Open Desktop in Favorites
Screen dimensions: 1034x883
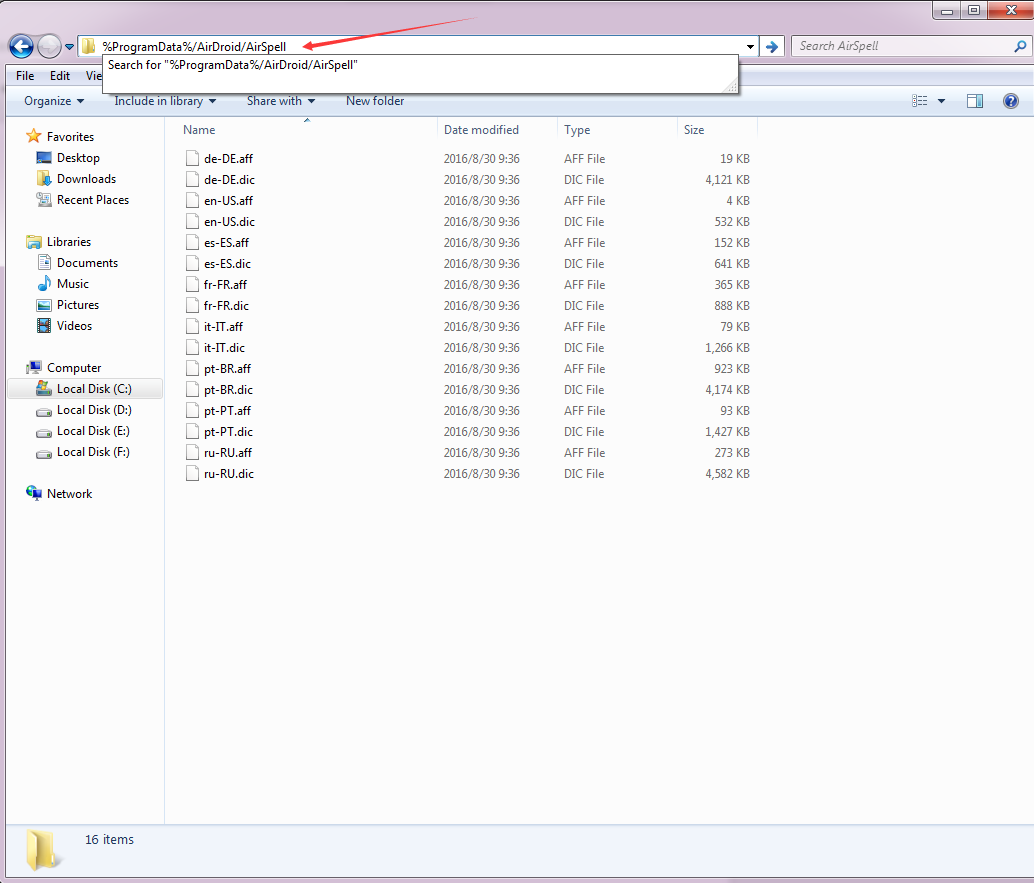[x=69, y=158]
